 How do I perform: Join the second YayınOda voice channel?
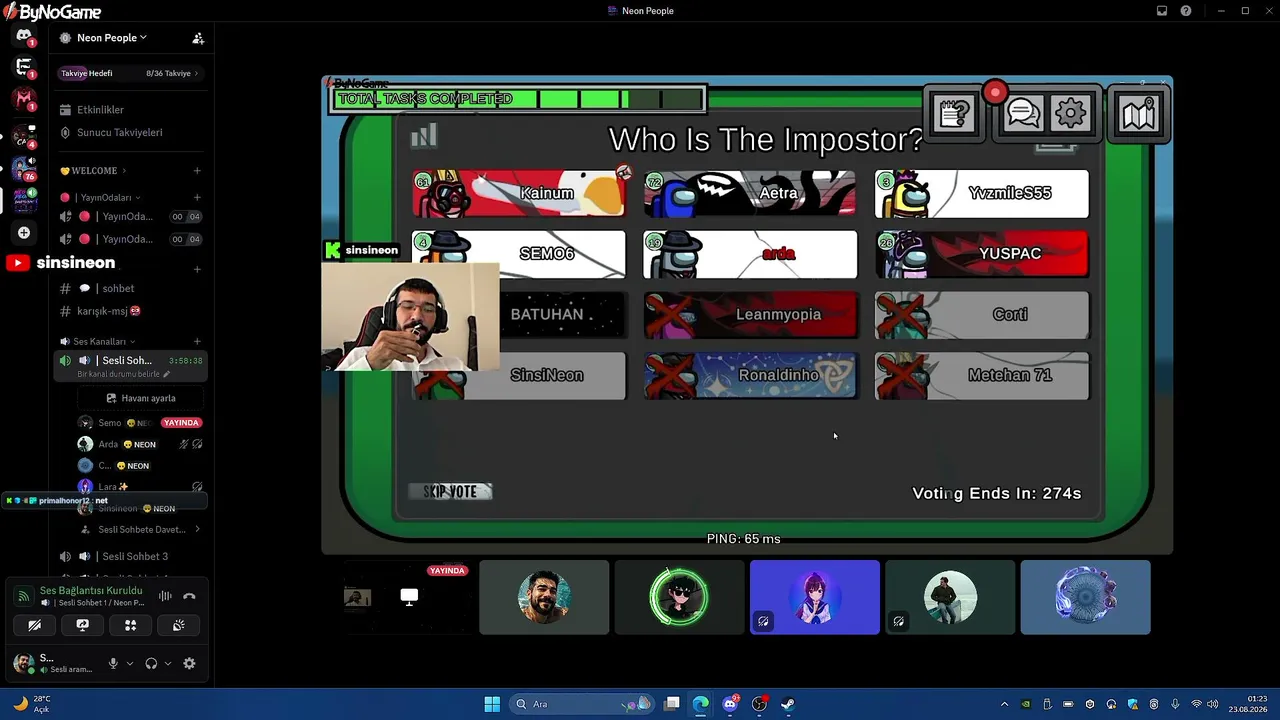point(130,240)
